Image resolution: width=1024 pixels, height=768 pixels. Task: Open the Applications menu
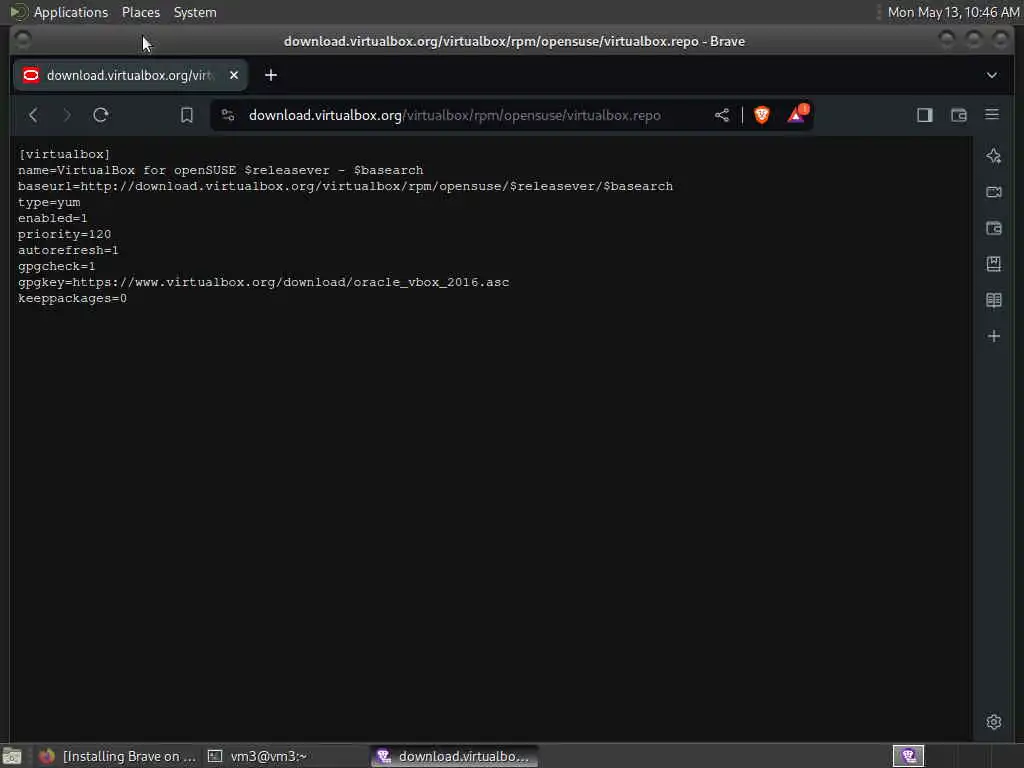tap(71, 12)
